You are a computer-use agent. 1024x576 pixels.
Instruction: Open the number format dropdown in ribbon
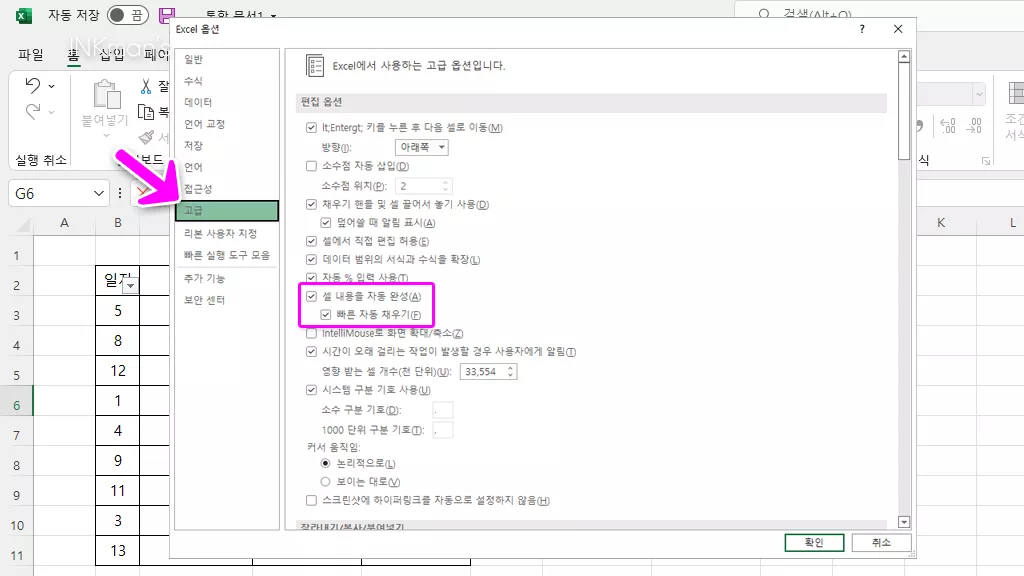(979, 94)
